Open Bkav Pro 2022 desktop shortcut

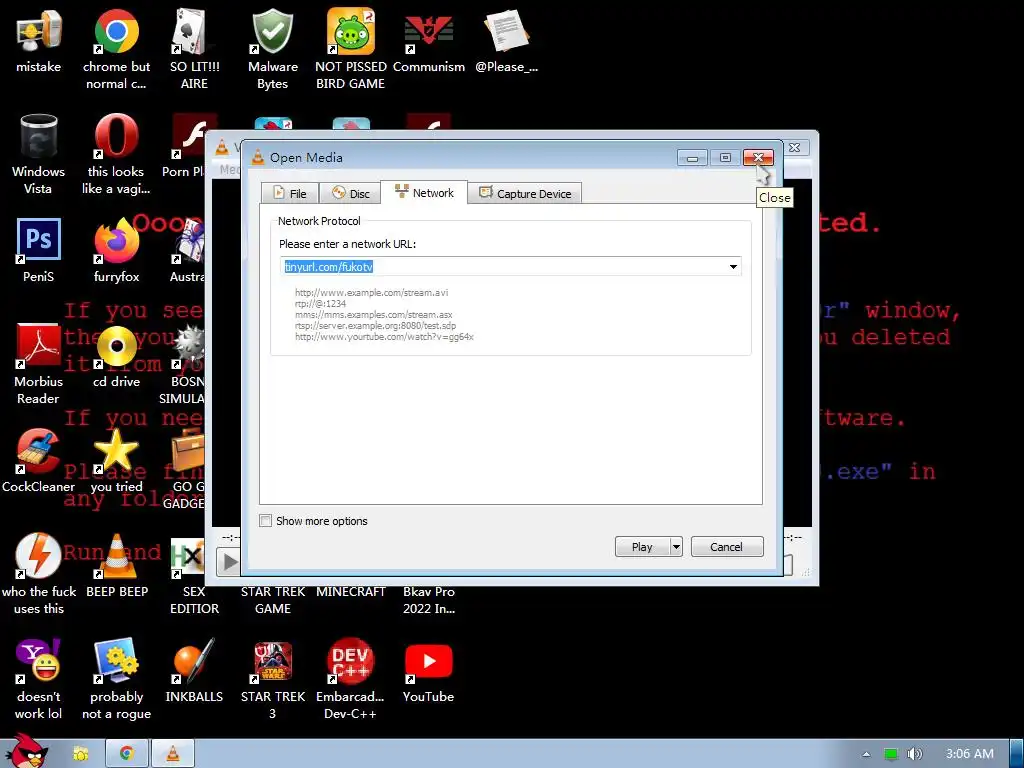coord(429,600)
